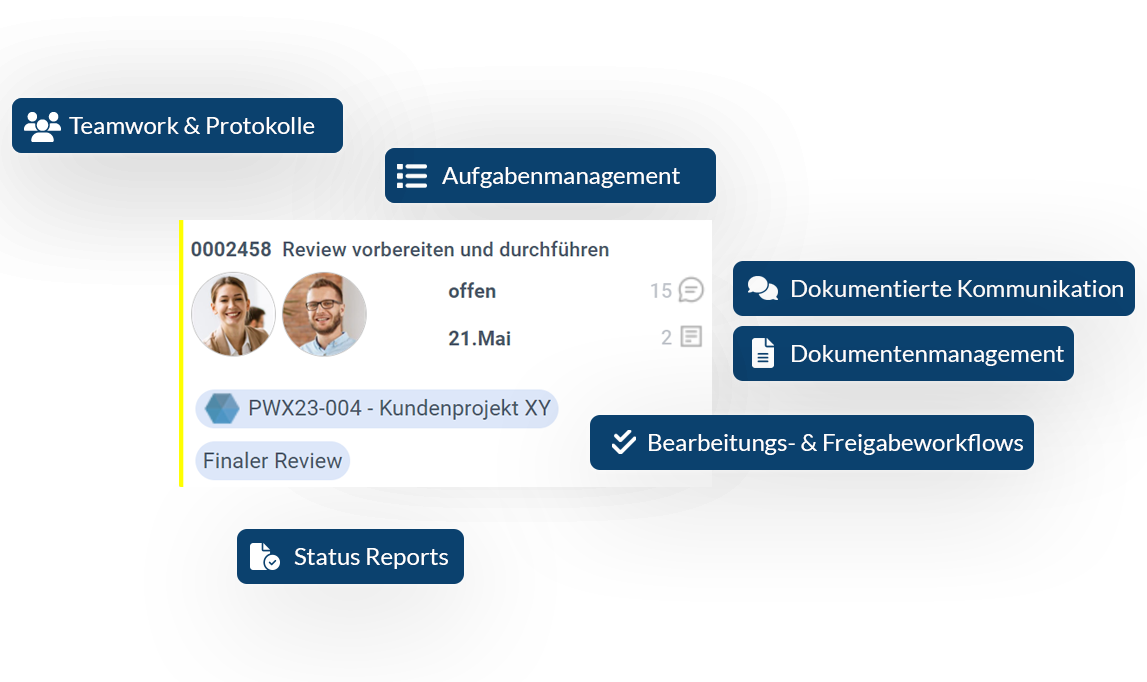This screenshot has height=682, width=1147.
Task: Open notes icon next to count 2
Action: click(691, 337)
